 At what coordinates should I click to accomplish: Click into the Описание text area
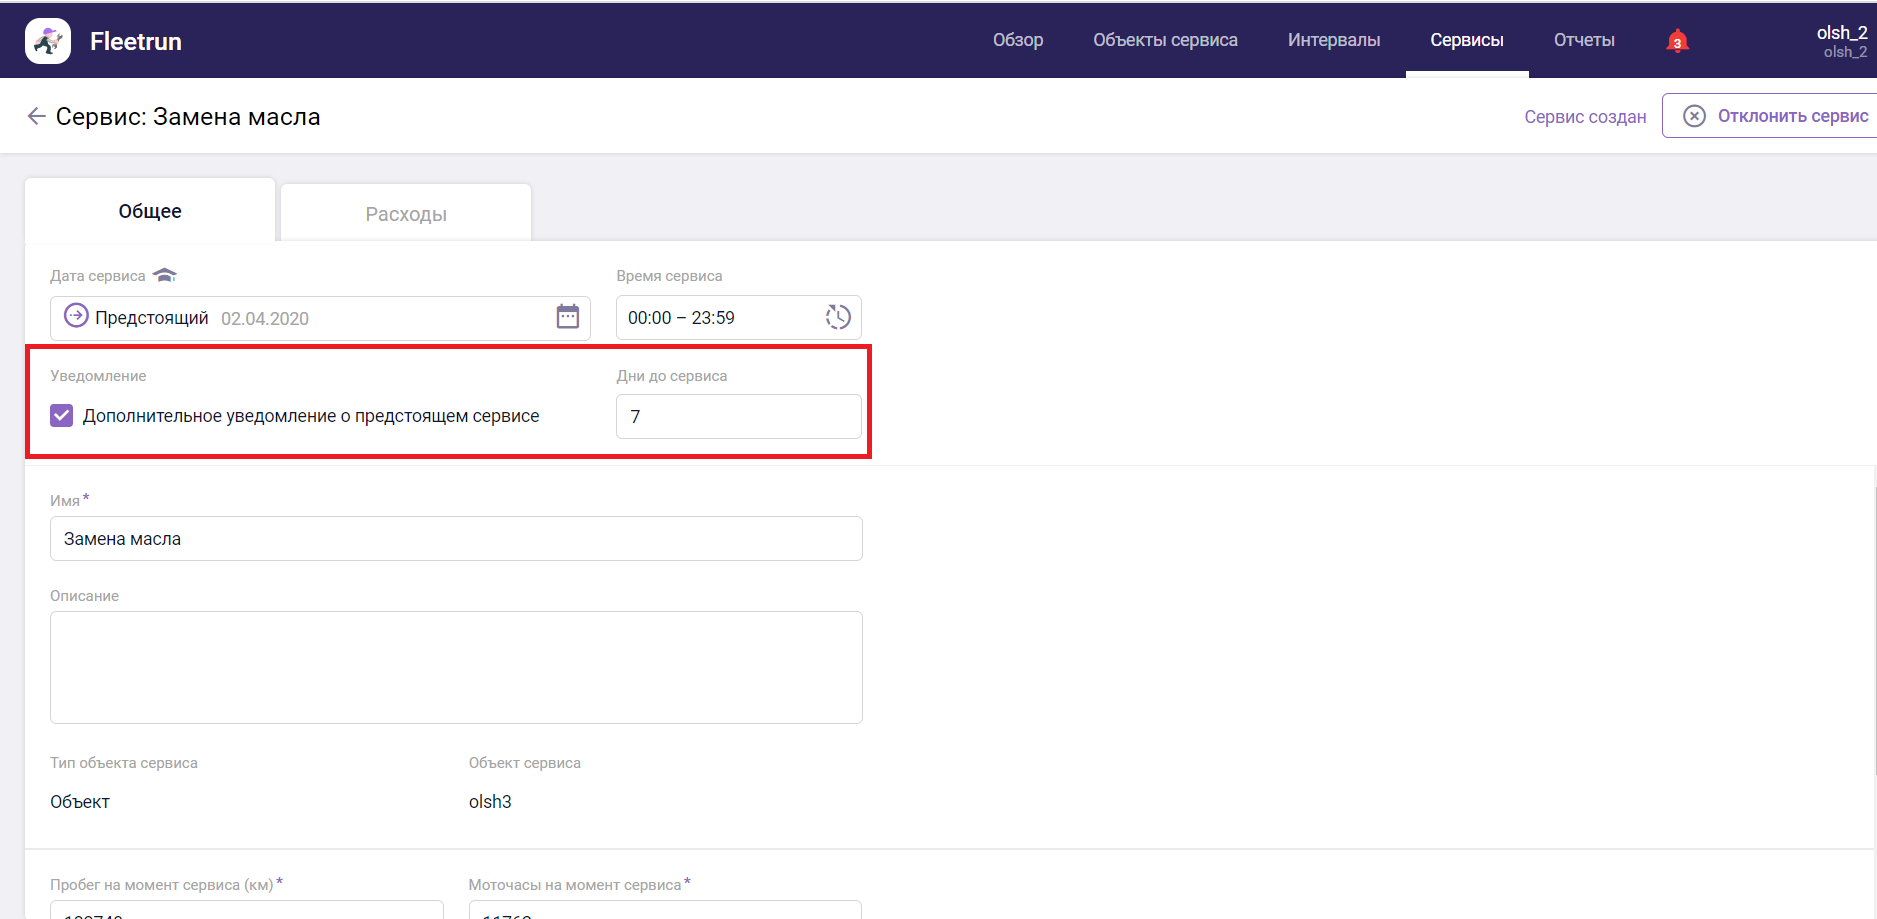pos(456,667)
